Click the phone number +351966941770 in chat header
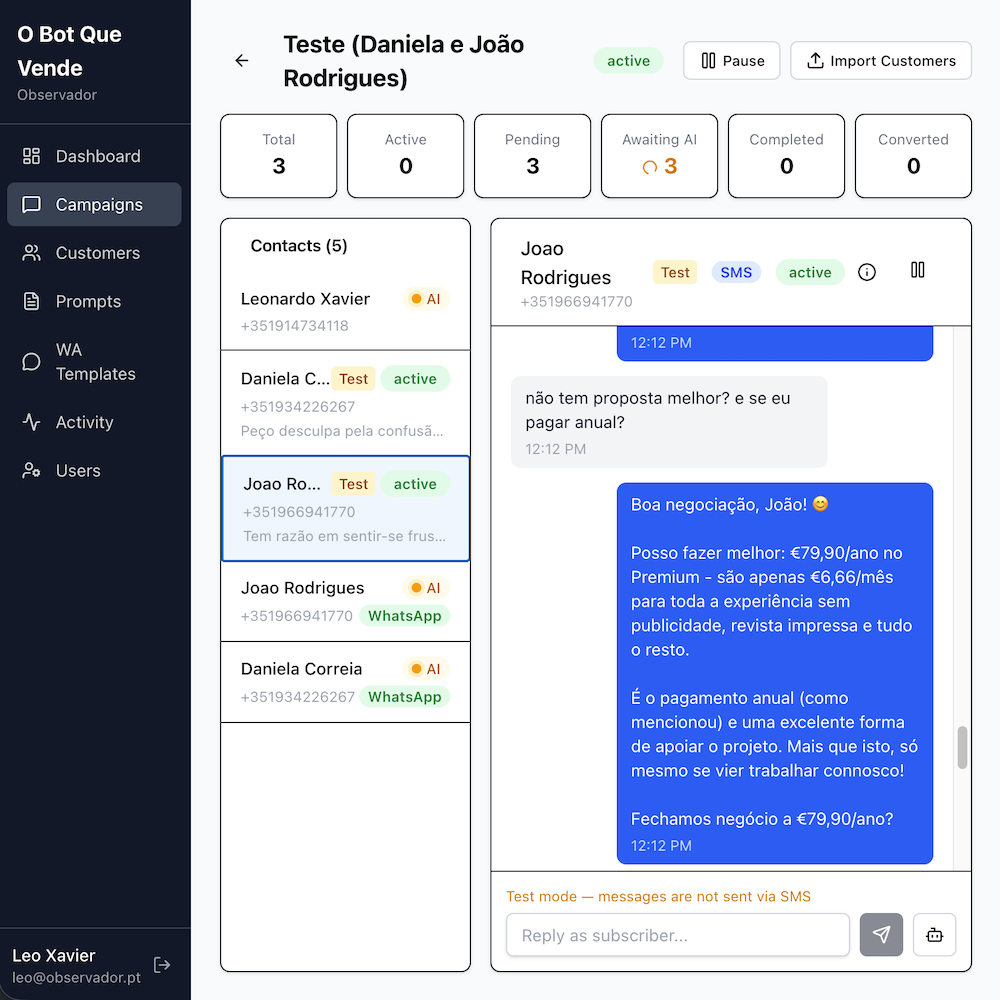1000x1000 pixels. [x=577, y=302]
